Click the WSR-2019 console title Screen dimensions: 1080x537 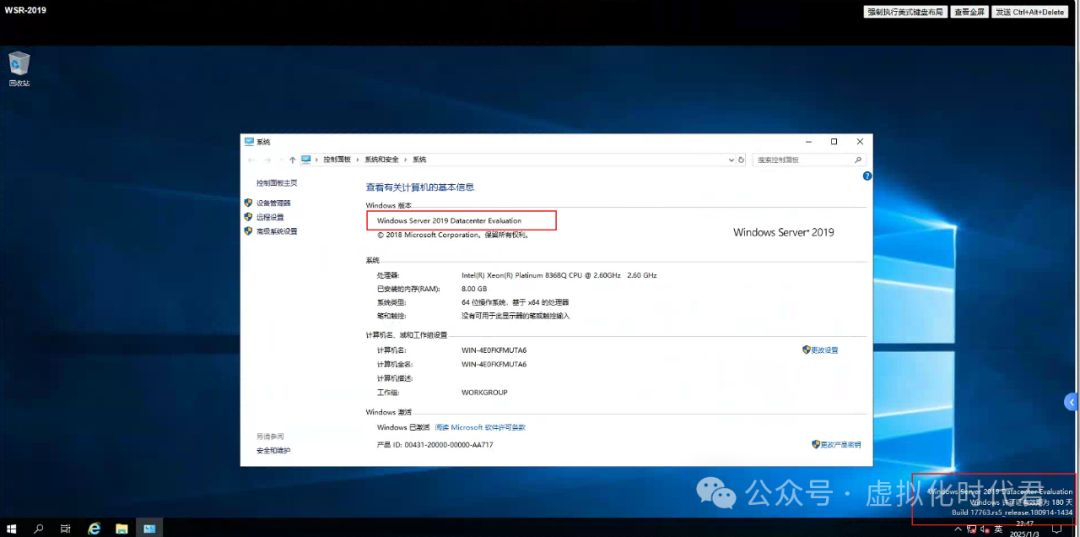click(25, 11)
